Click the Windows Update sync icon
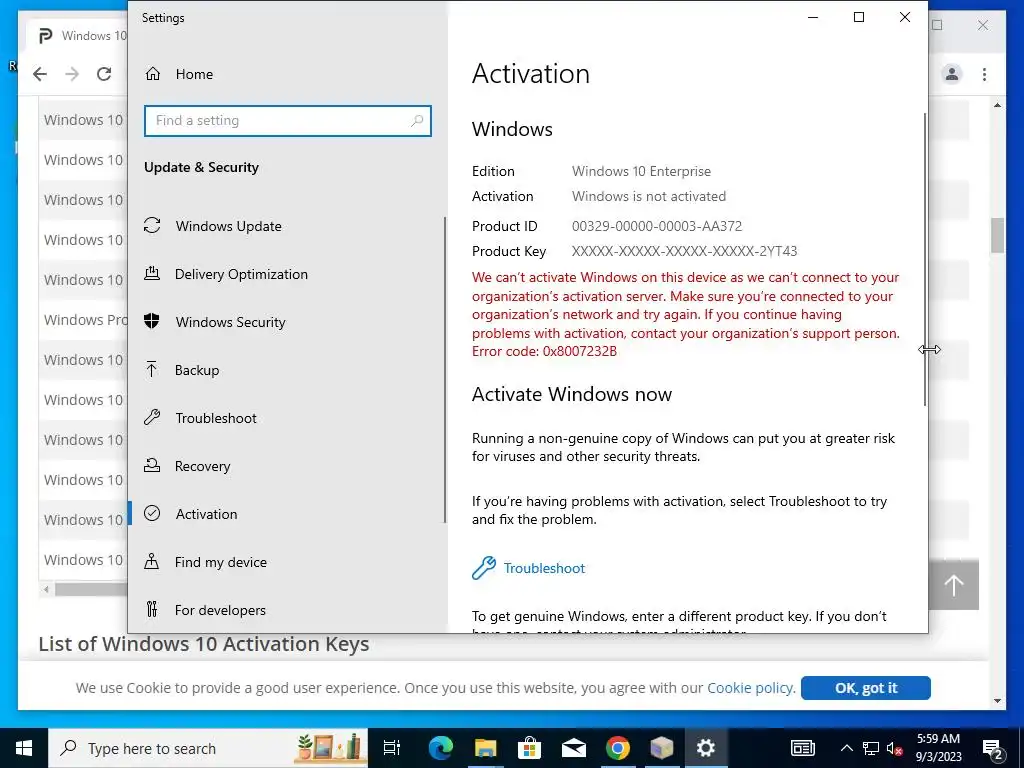The width and height of the screenshot is (1024, 768). [152, 225]
